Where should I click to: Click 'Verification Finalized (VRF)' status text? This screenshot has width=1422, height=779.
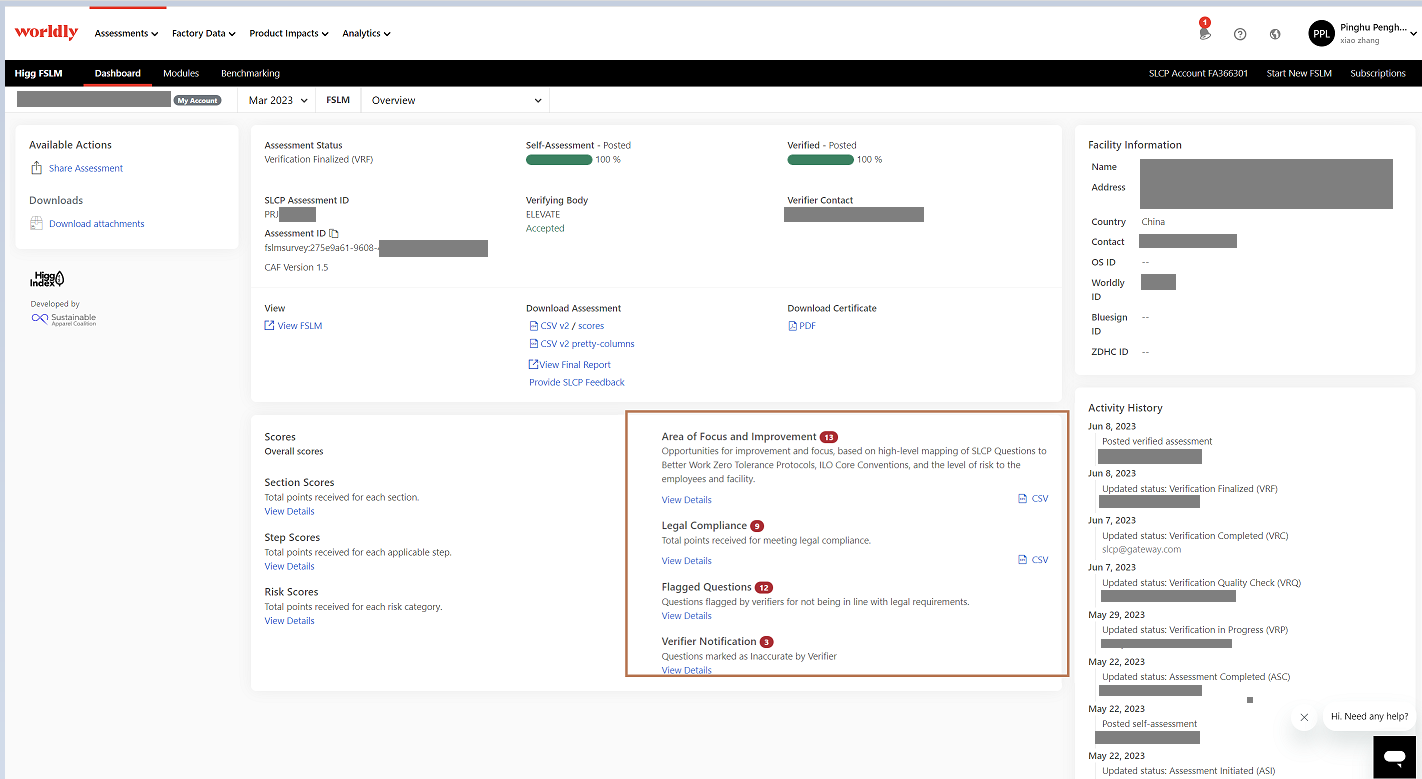318,159
